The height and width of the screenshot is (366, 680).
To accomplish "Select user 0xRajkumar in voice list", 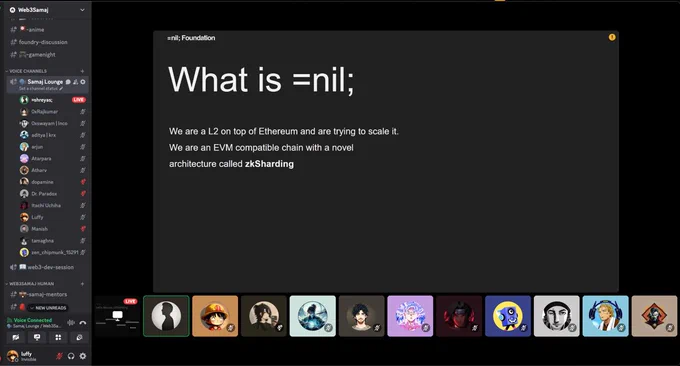I will (44, 111).
